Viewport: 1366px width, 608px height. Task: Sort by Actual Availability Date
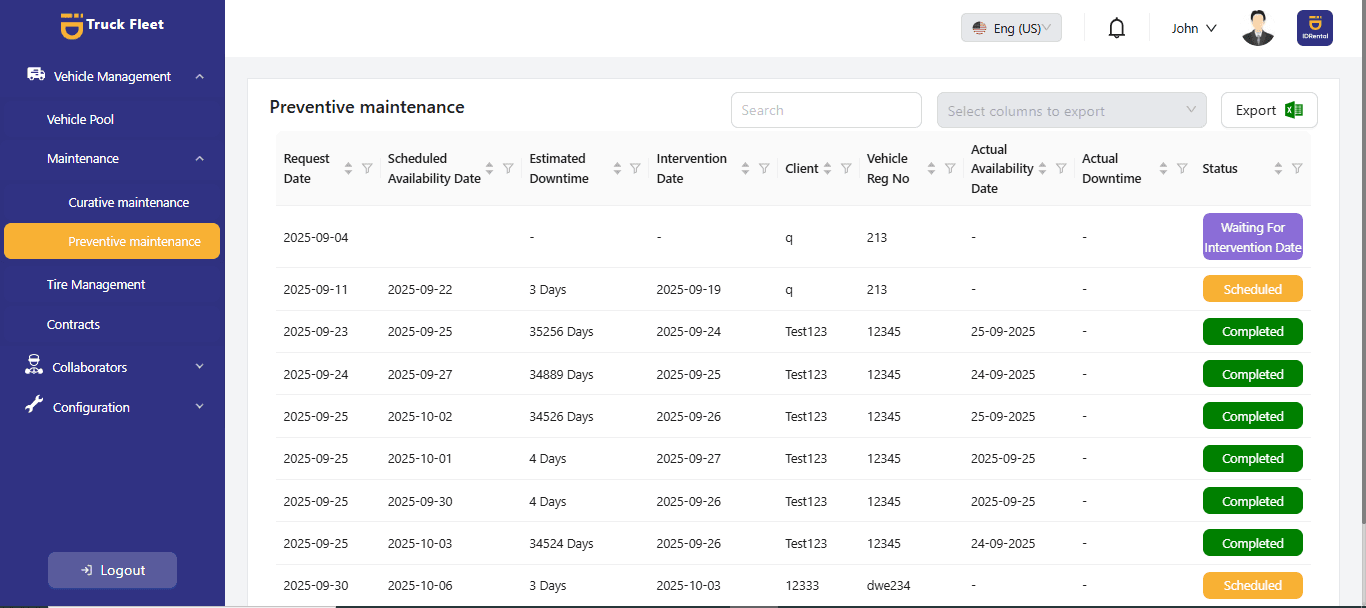(1042, 168)
